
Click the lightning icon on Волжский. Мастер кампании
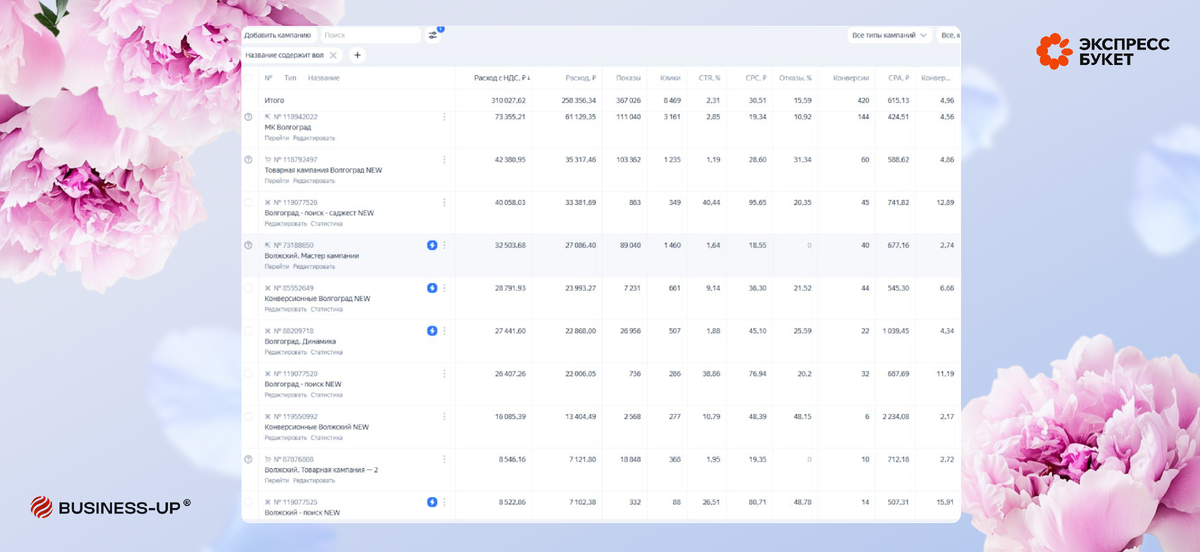click(x=432, y=245)
